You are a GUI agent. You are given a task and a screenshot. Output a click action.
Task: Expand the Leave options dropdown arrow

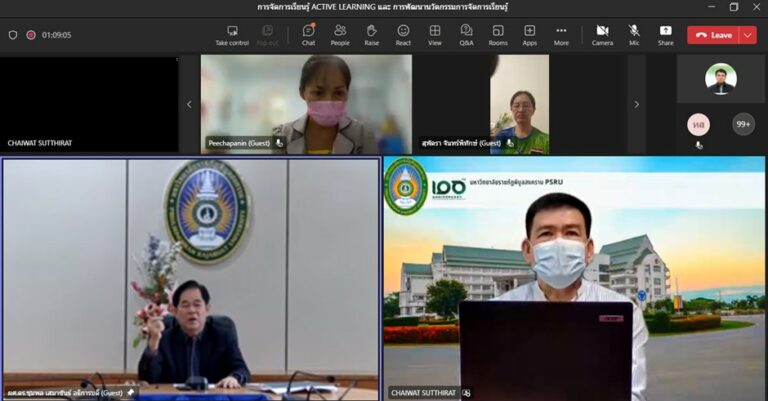coord(748,35)
